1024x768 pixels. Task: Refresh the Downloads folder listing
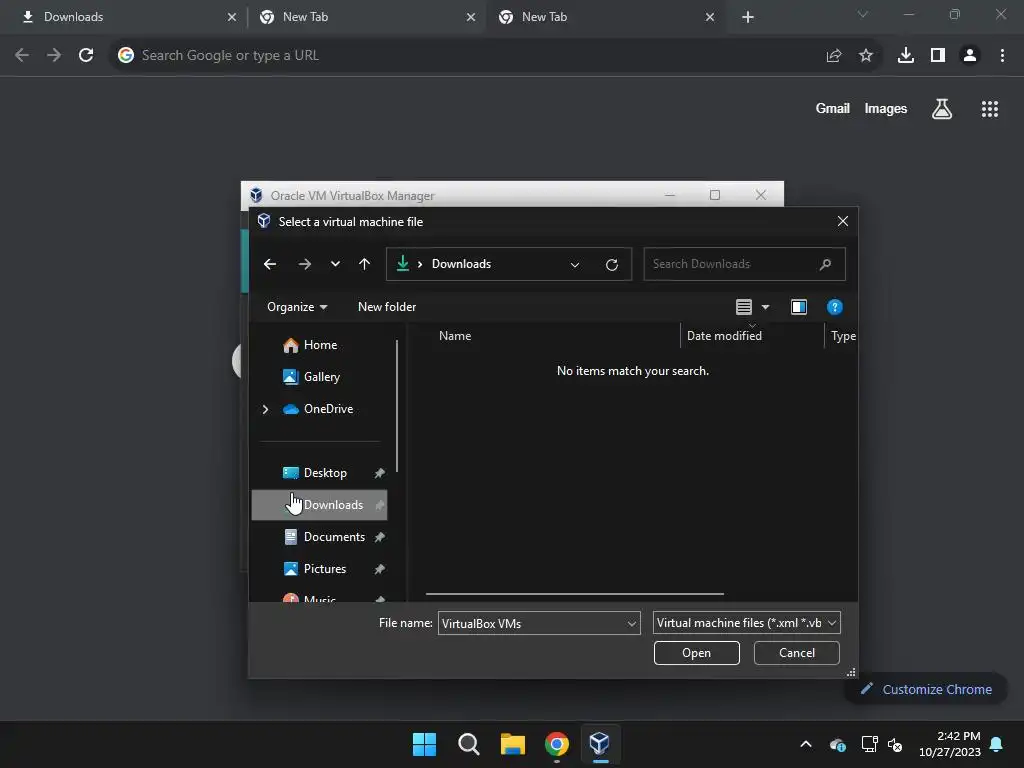(x=612, y=264)
